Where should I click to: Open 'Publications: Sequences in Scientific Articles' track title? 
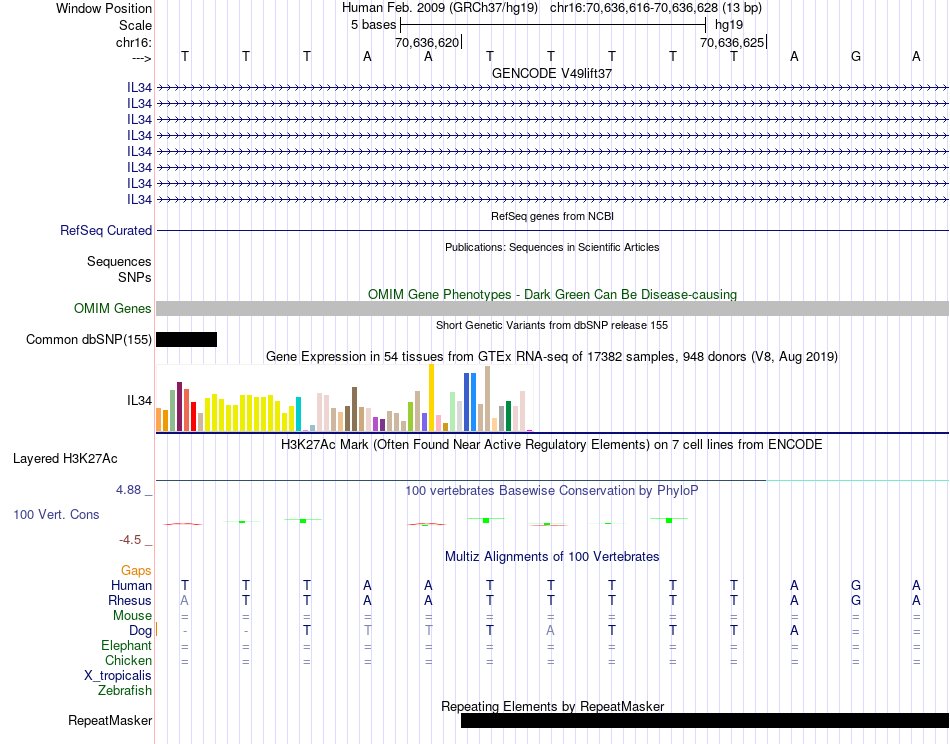coord(552,247)
